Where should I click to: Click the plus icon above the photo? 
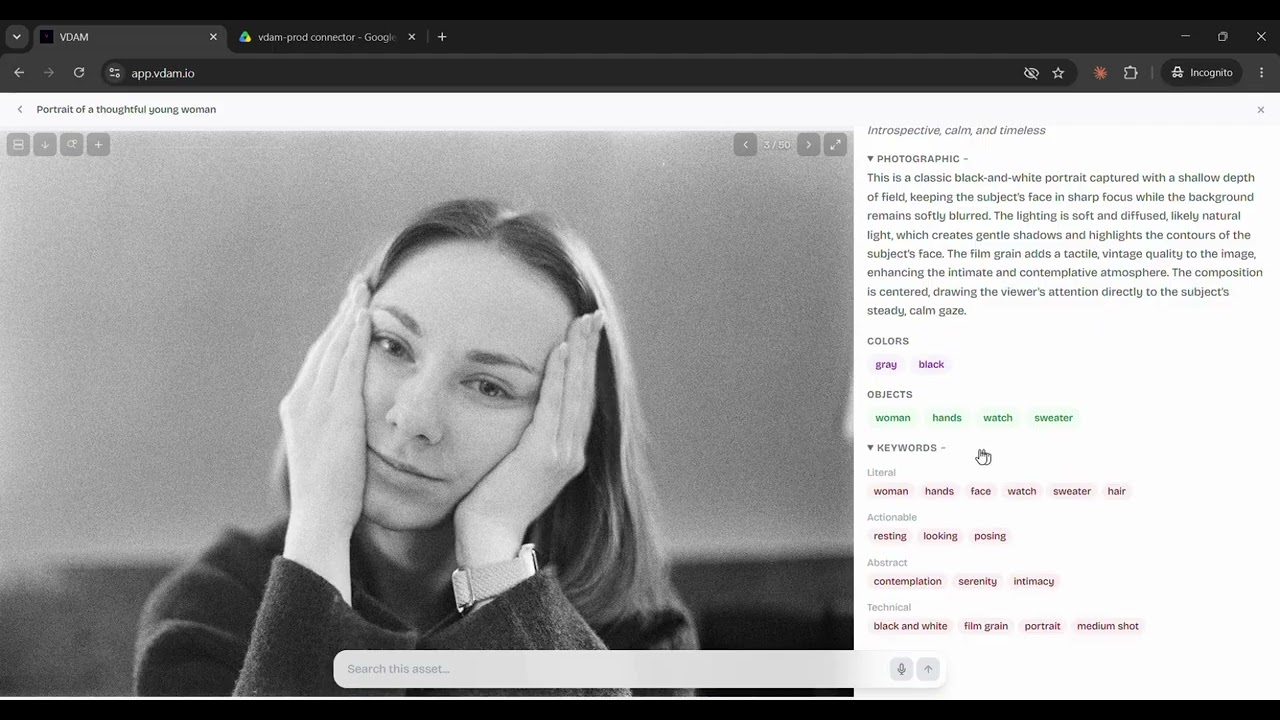98,145
